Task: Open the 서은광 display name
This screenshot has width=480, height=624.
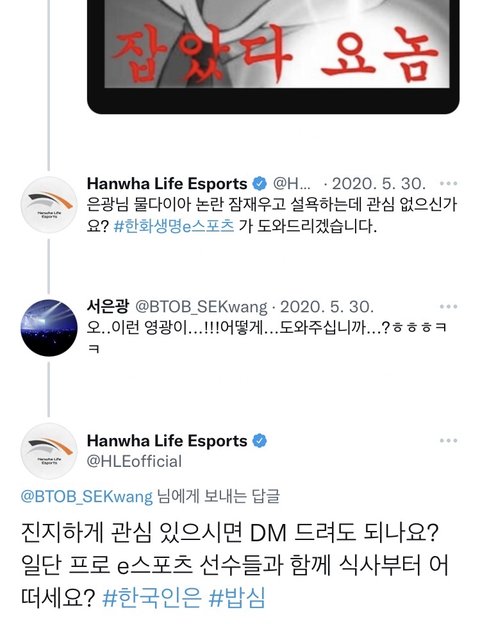Action: [108, 306]
